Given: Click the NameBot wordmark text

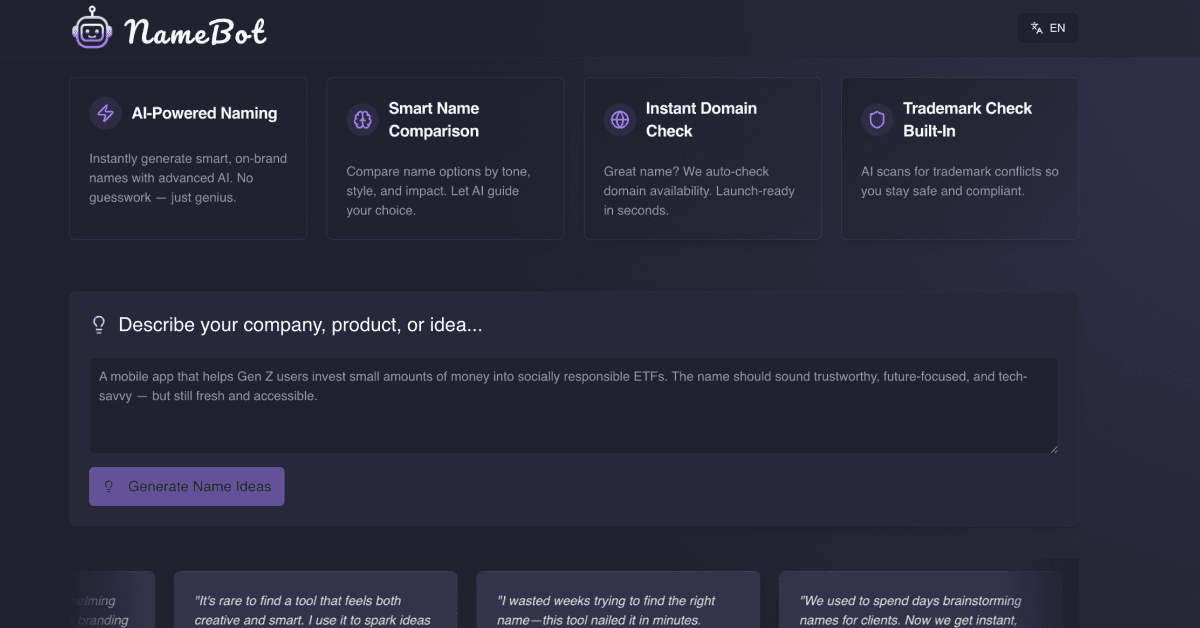Looking at the screenshot, I should click(x=196, y=31).
